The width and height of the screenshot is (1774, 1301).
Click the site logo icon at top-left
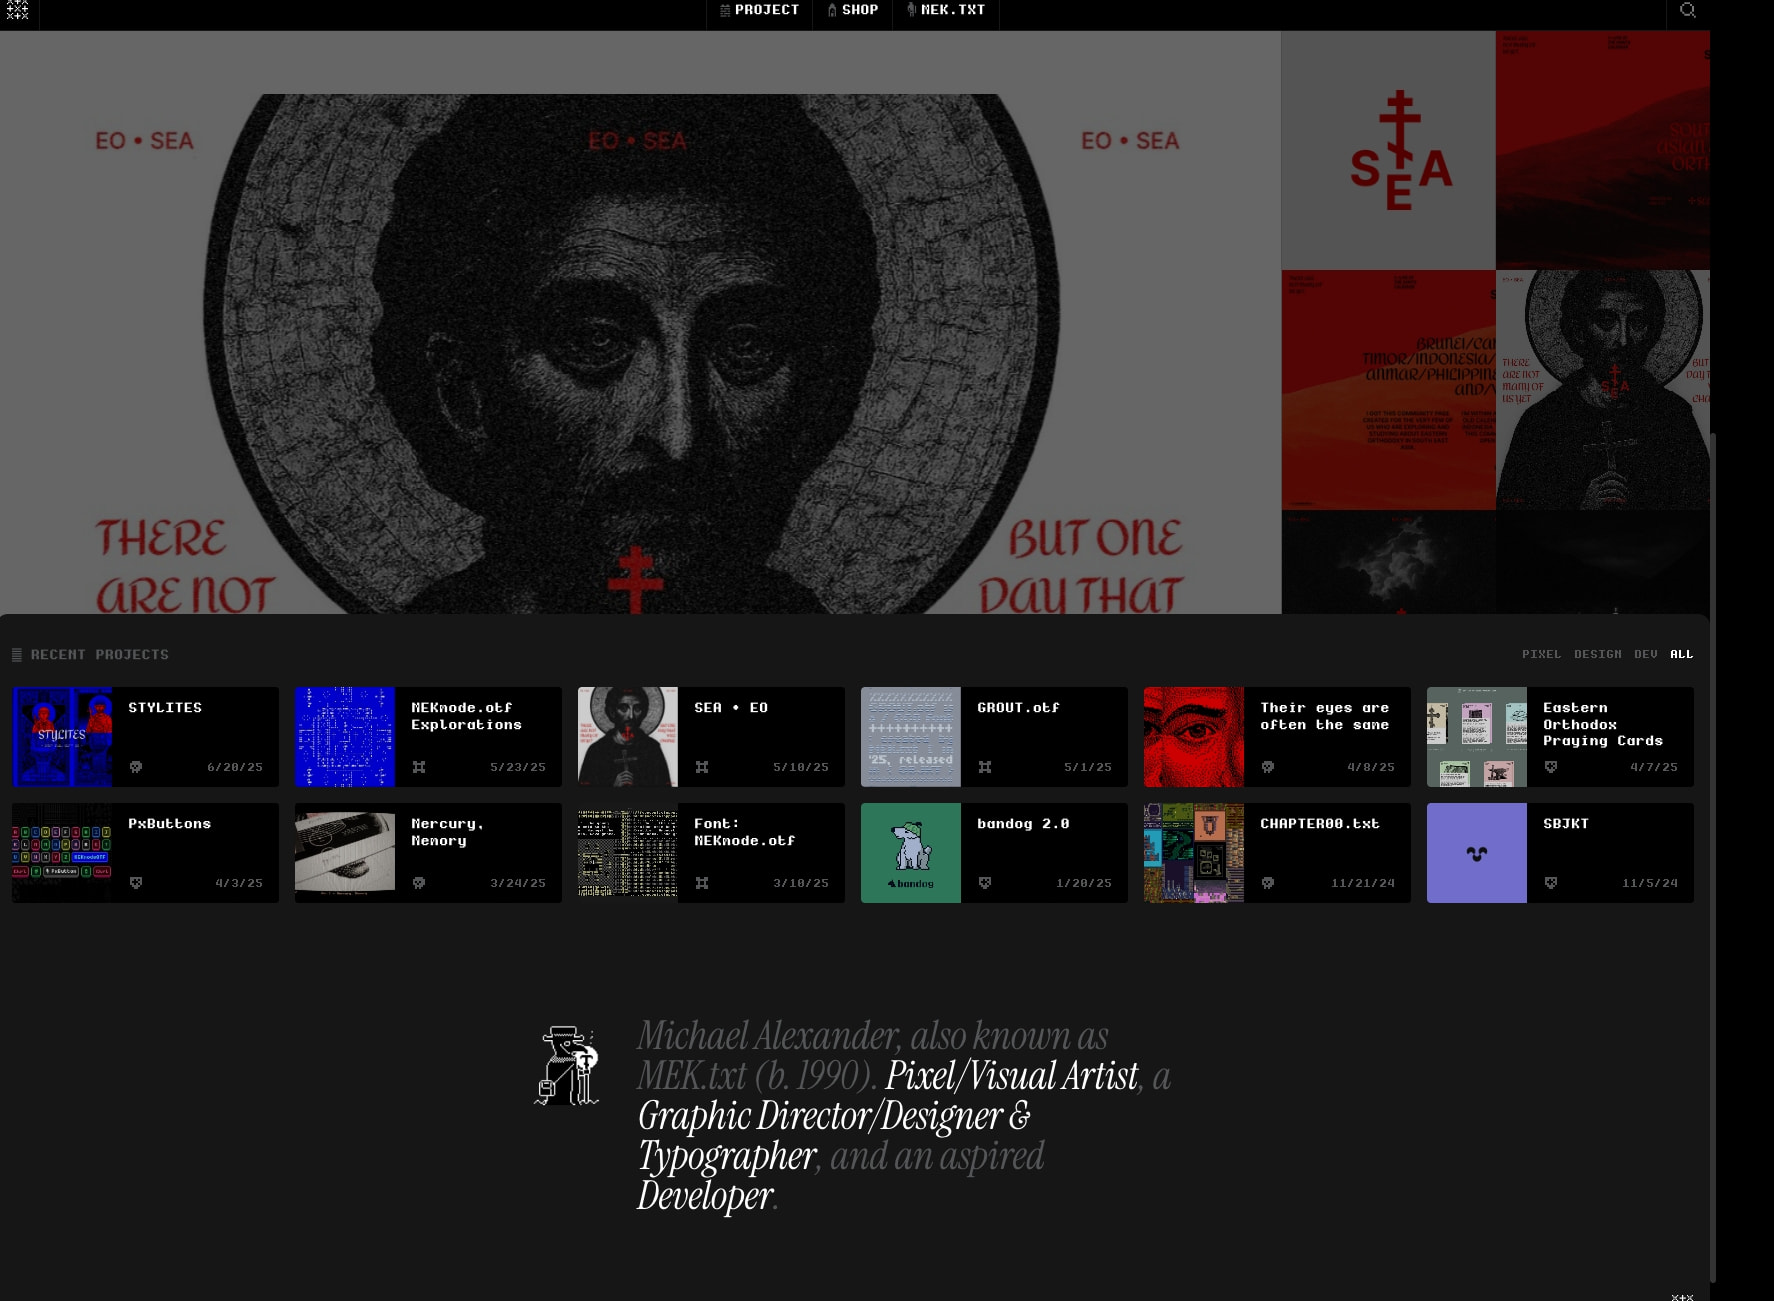tap(17, 11)
